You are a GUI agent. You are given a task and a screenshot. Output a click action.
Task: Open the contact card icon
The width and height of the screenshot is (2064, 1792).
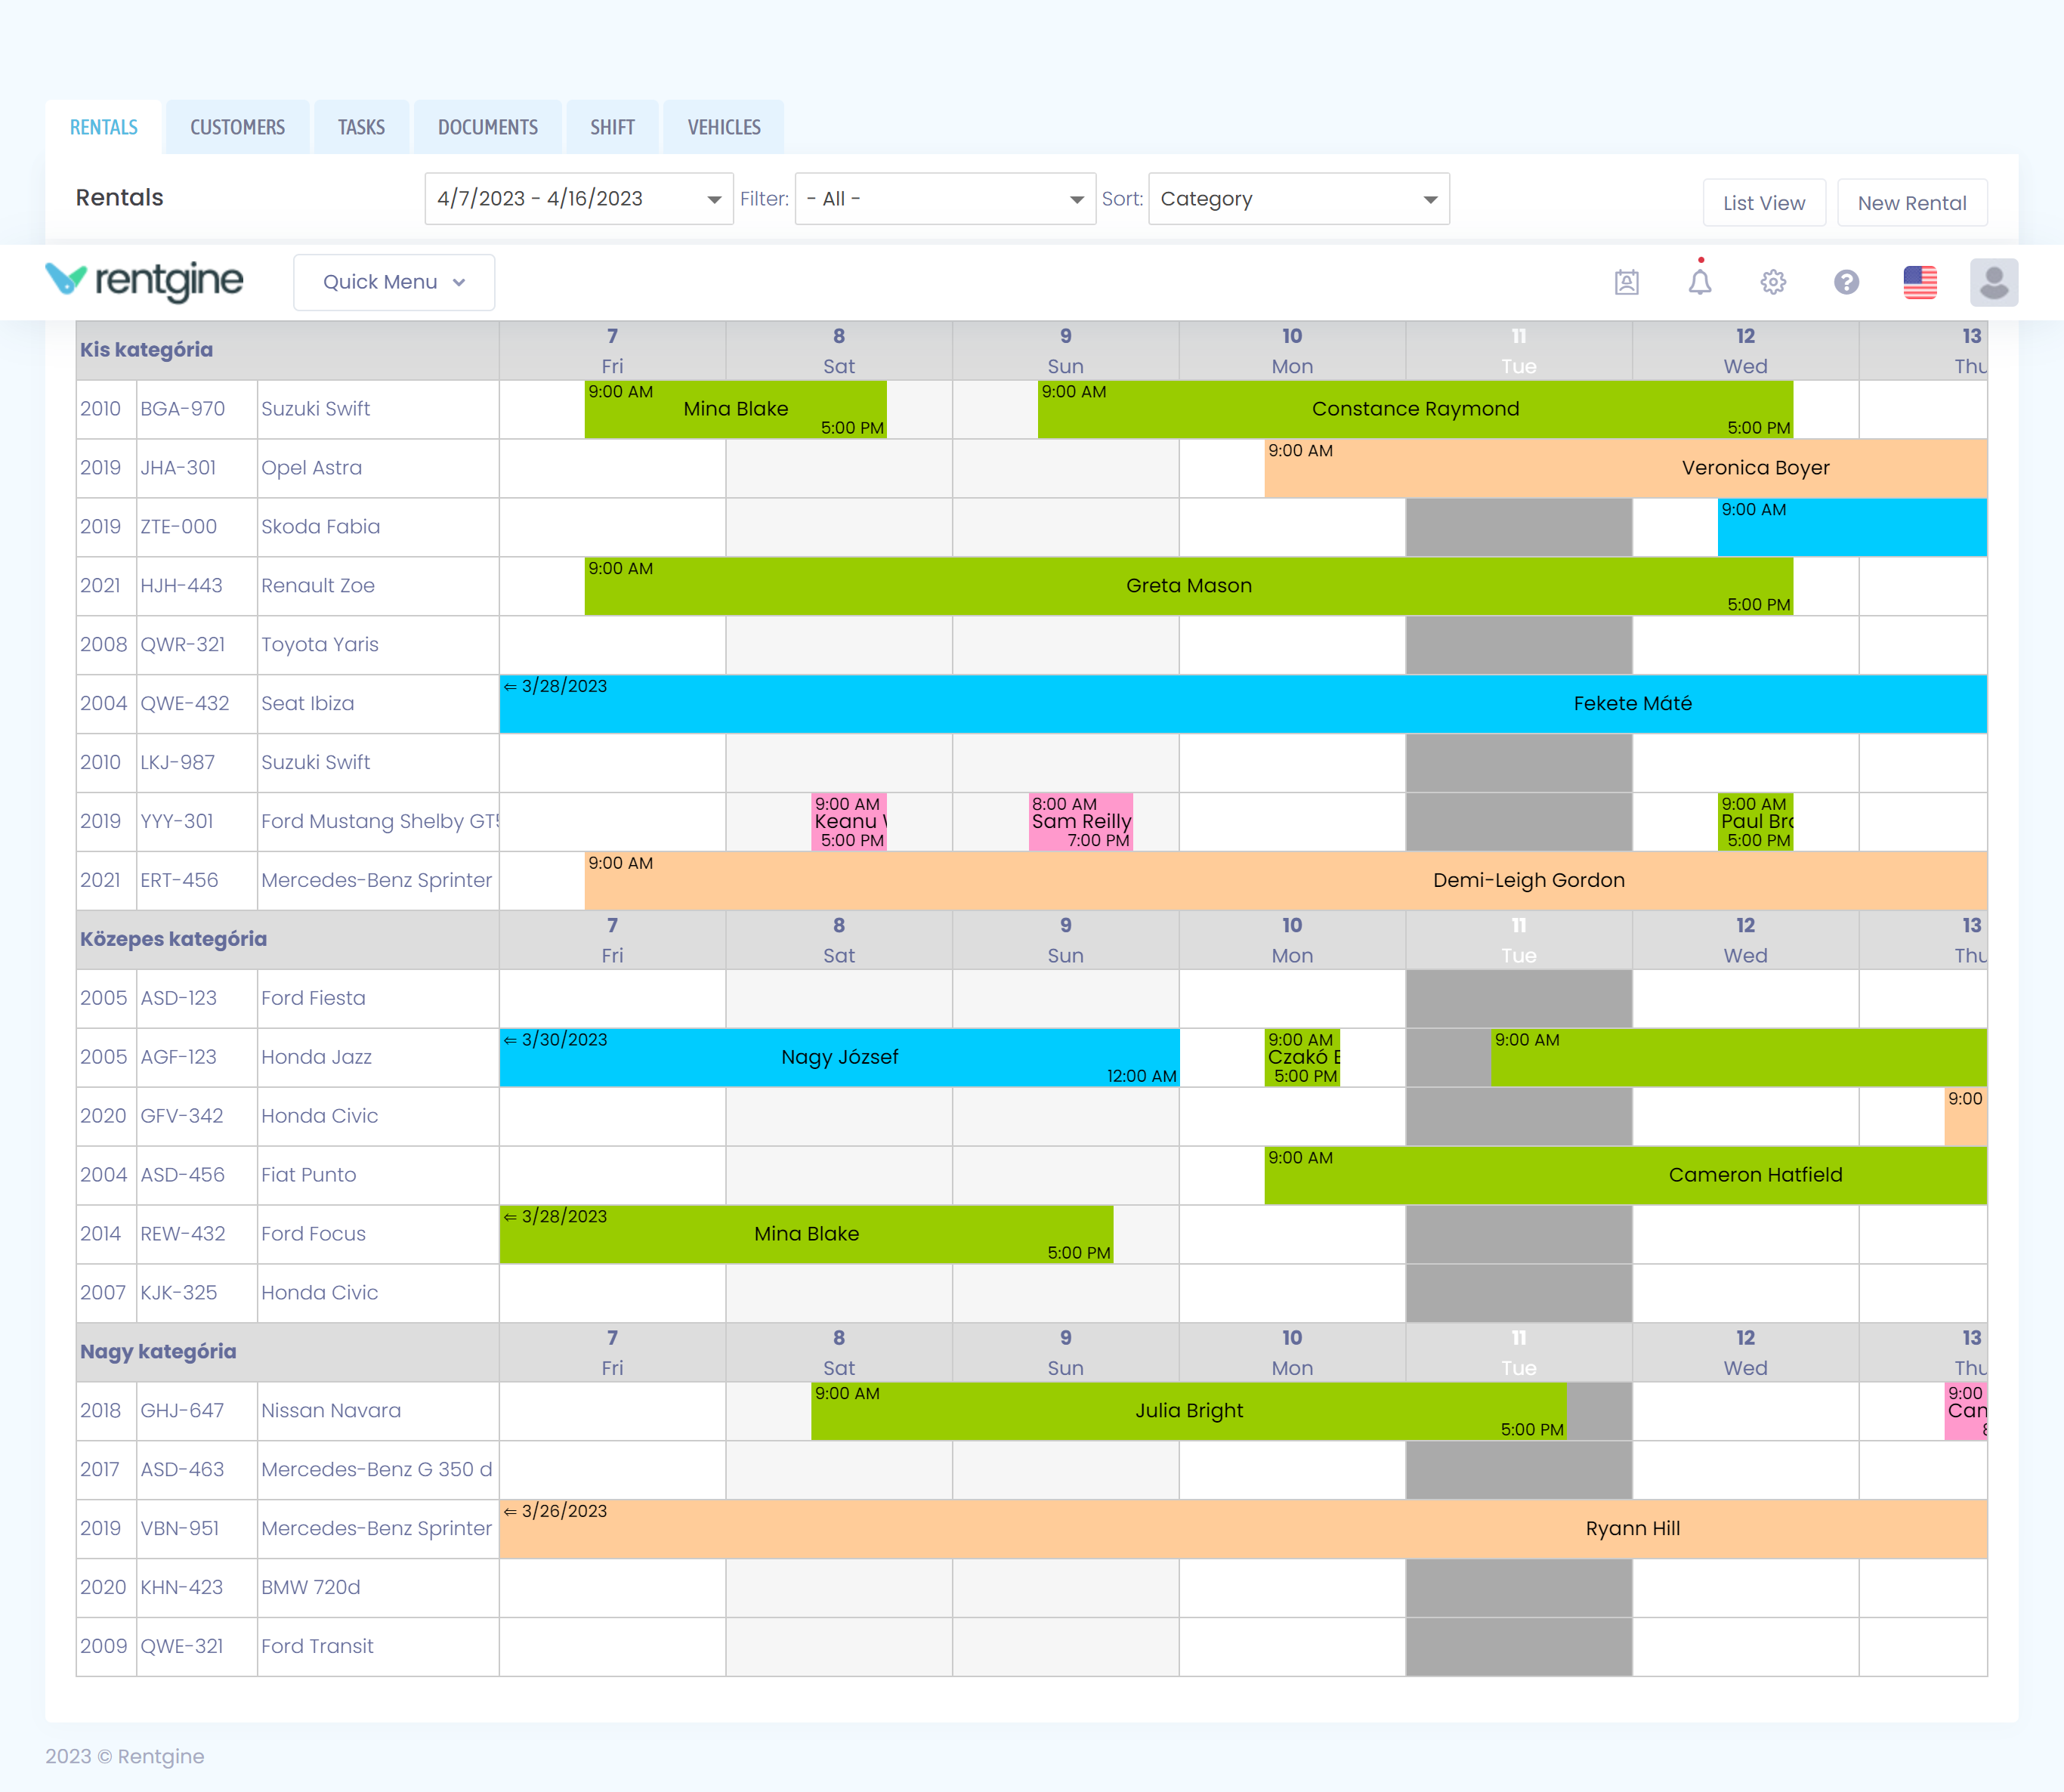(x=1627, y=282)
